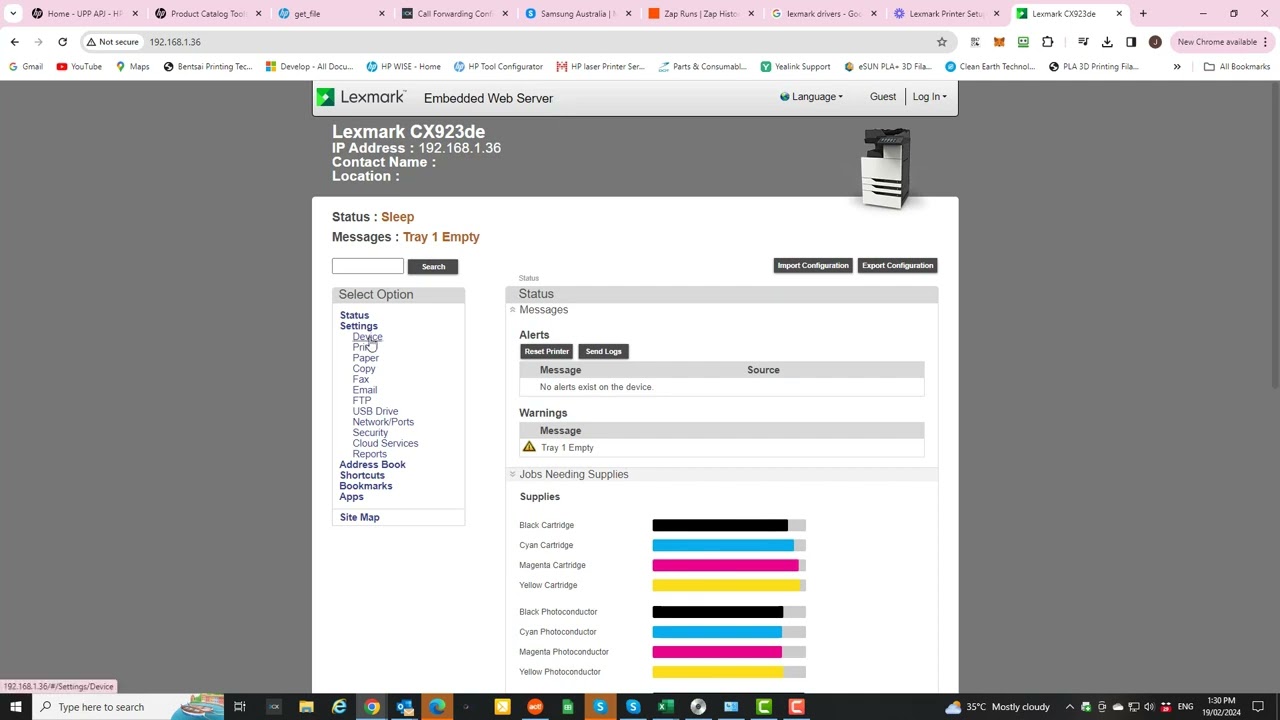The image size is (1280, 720).
Task: Switch to the Lexmark Printer Setup tab
Action: point(945,14)
